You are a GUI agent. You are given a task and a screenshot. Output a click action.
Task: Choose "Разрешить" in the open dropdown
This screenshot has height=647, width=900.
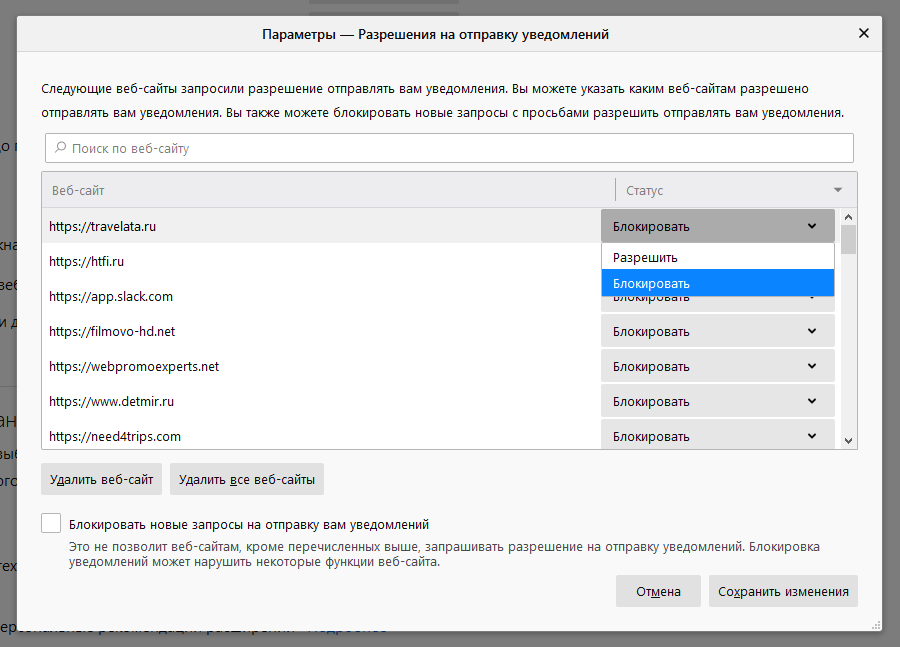(x=717, y=258)
